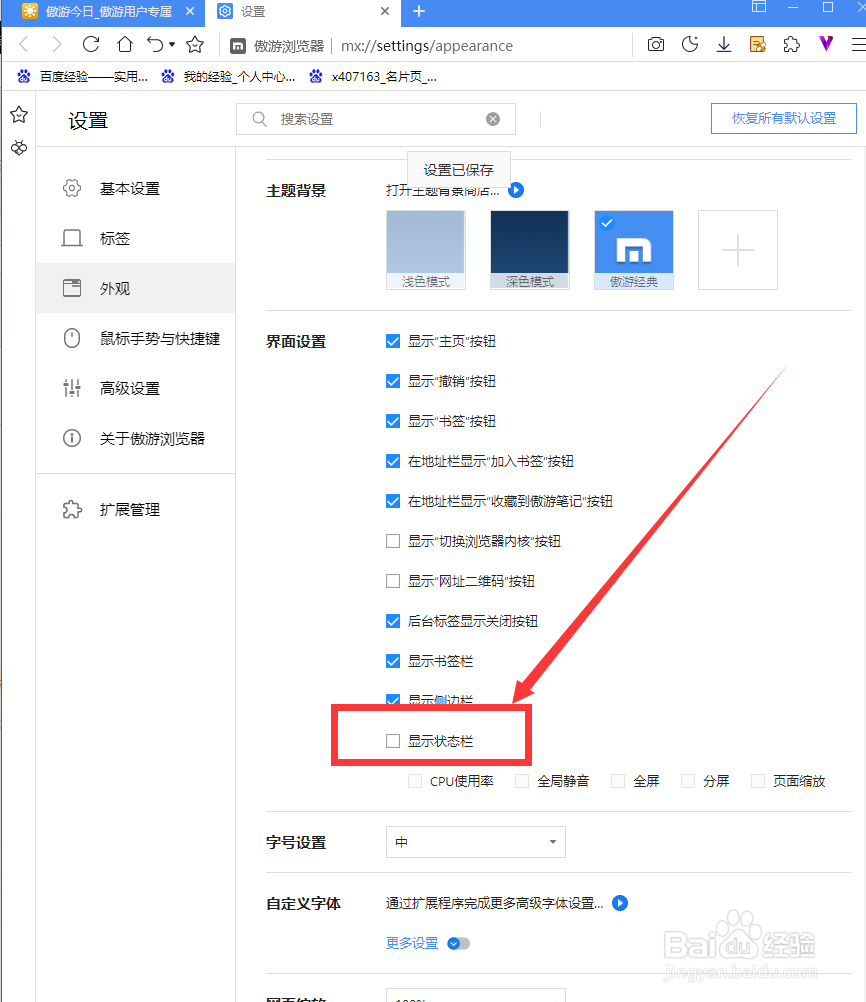Open the main menu hamburger icon
866x1002 pixels.
coord(857,44)
